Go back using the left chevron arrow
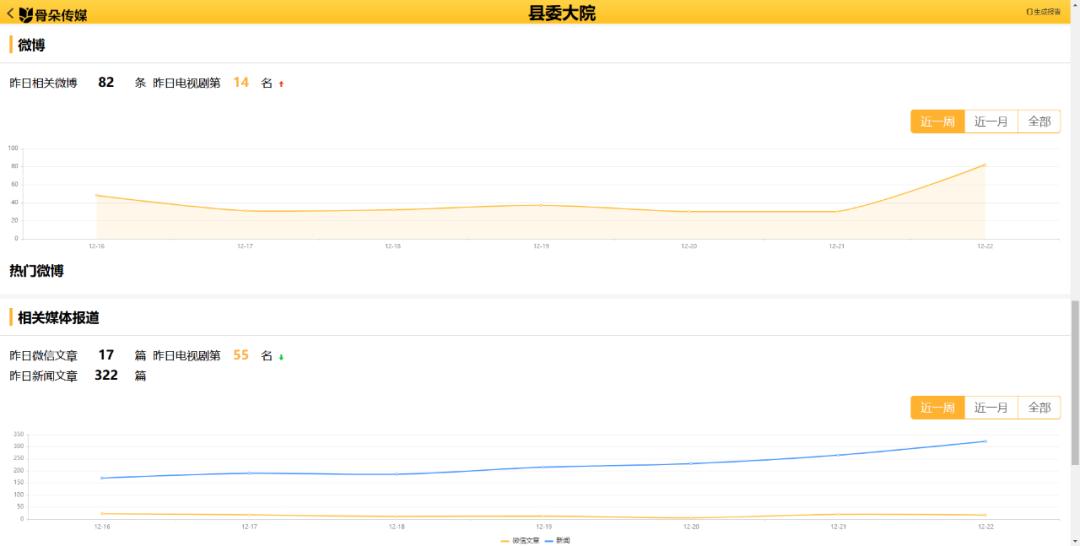Screen dimensions: 1080x546 tap(10, 13)
